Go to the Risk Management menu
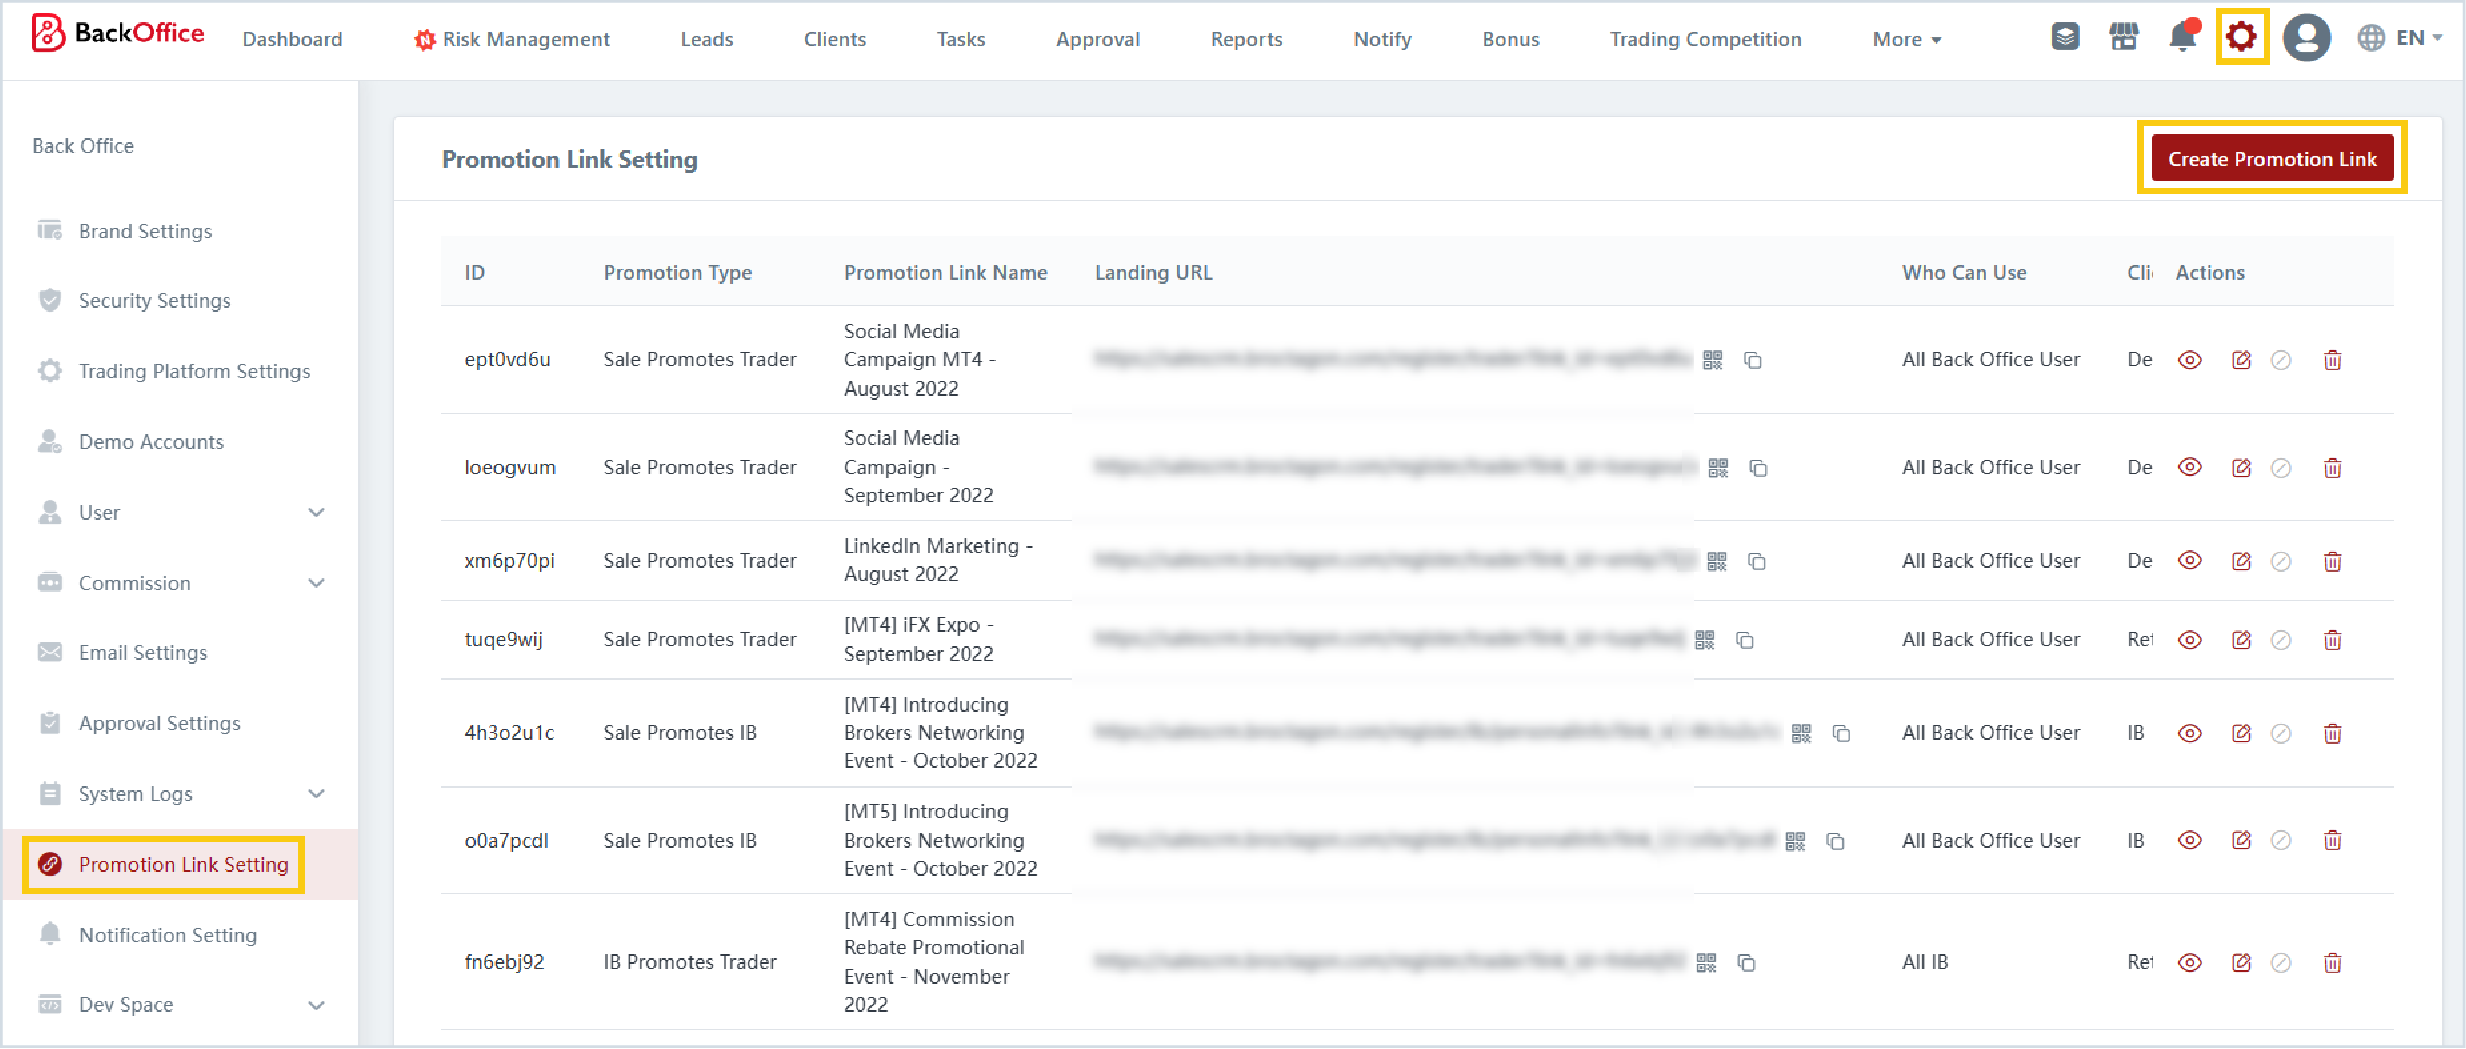Image resolution: width=2466 pixels, height=1049 pixels. tap(512, 40)
